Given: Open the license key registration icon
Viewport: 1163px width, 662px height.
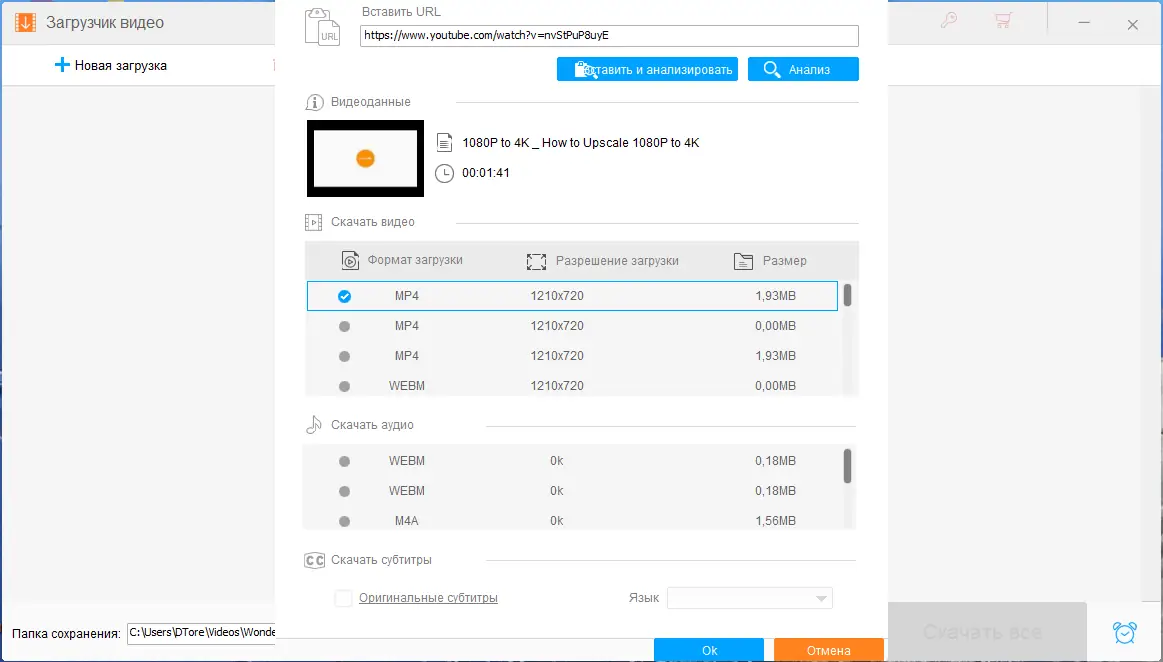Looking at the screenshot, I should pos(949,20).
